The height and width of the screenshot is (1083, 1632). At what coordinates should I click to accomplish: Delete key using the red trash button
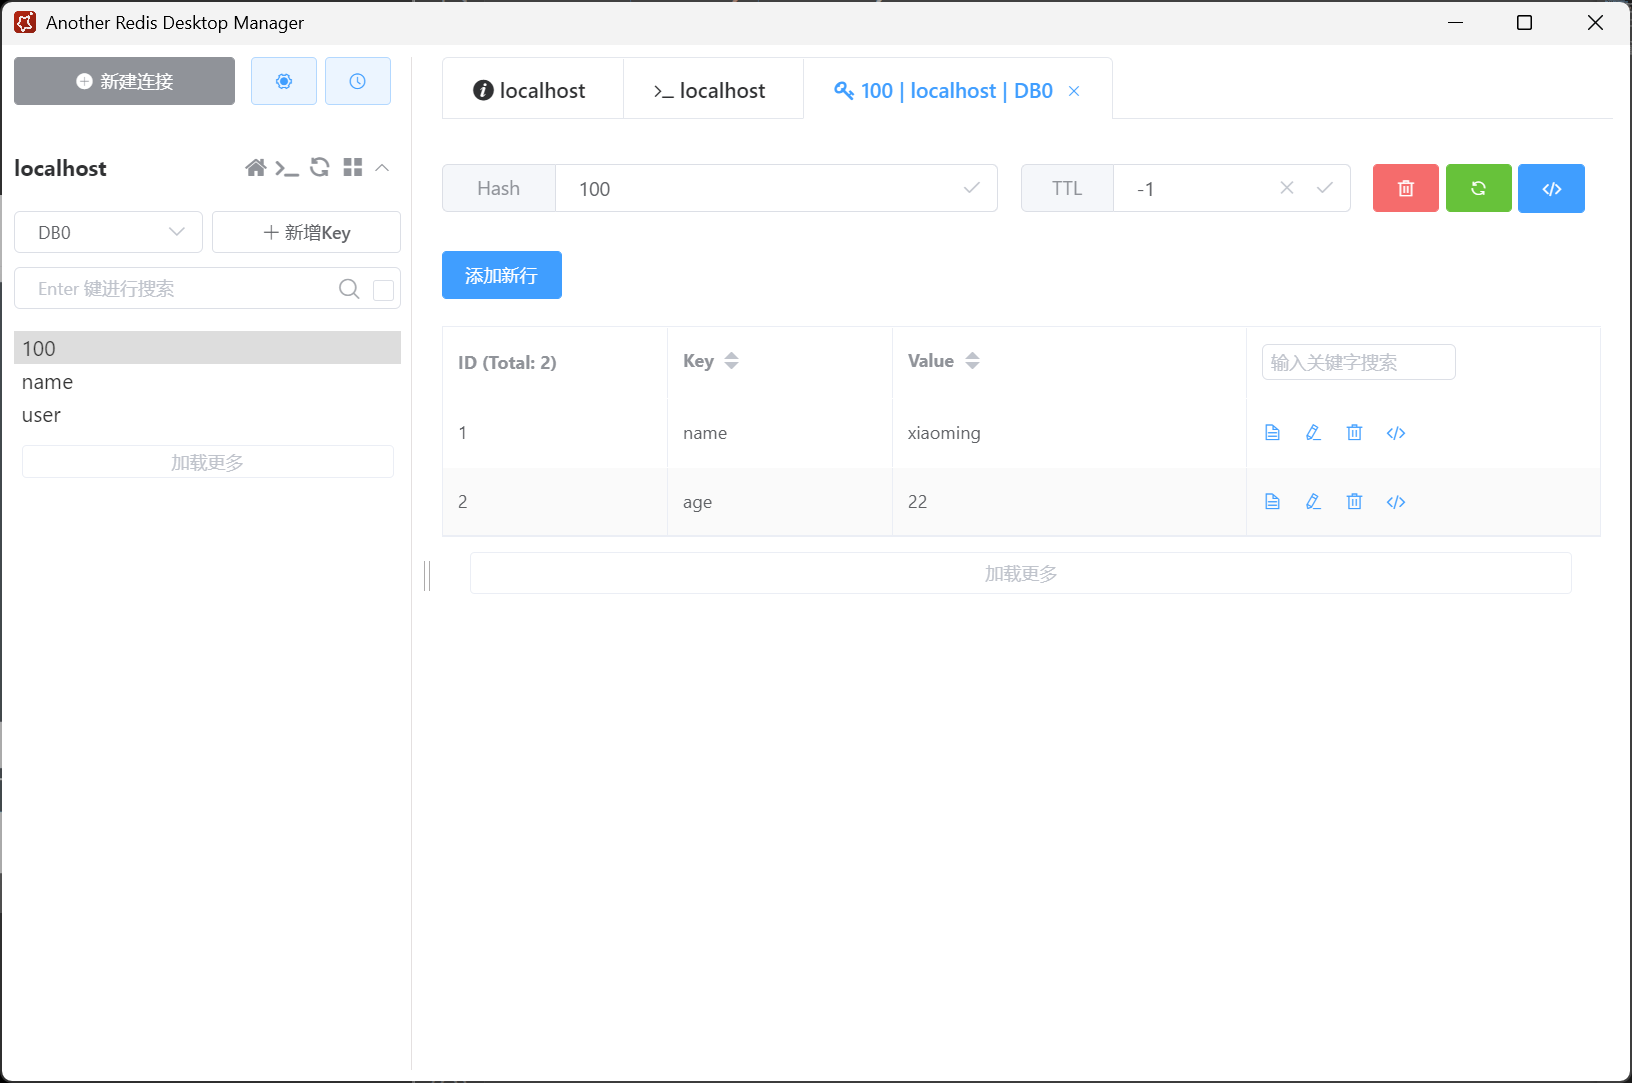coord(1405,189)
